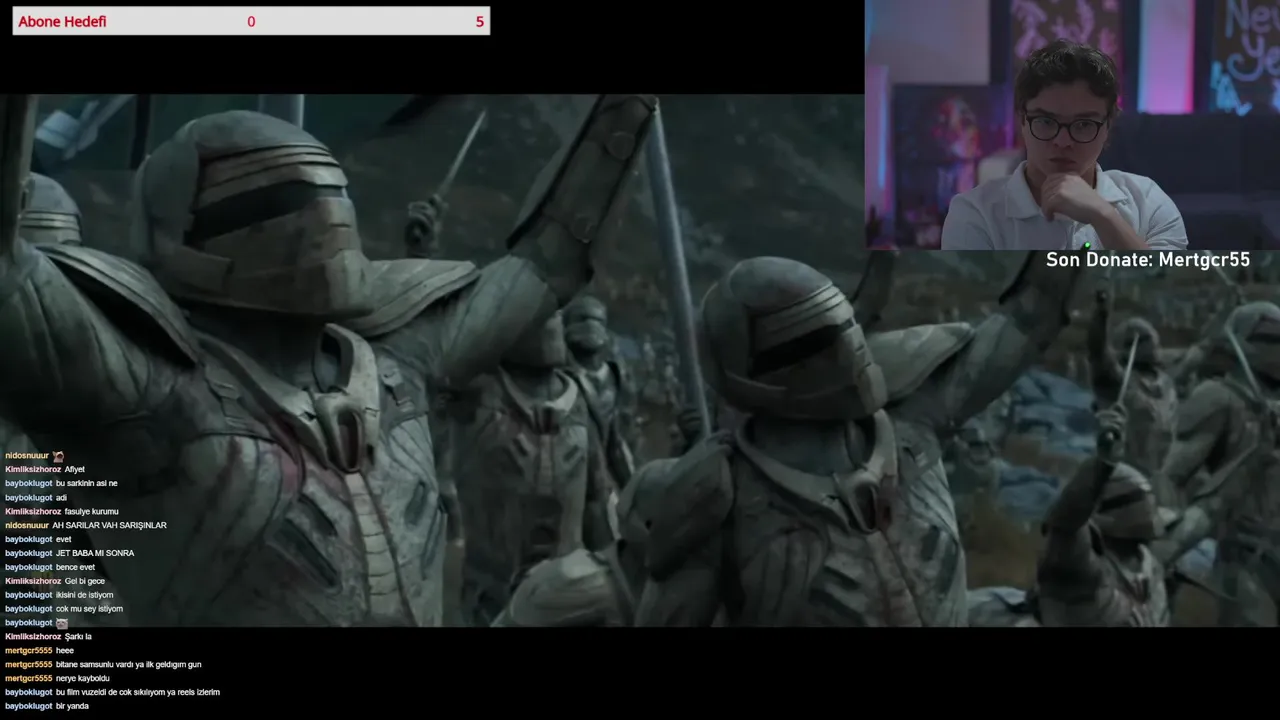Click chat message 'heee'
Image resolution: width=1280 pixels, height=720 pixels.
coord(65,651)
